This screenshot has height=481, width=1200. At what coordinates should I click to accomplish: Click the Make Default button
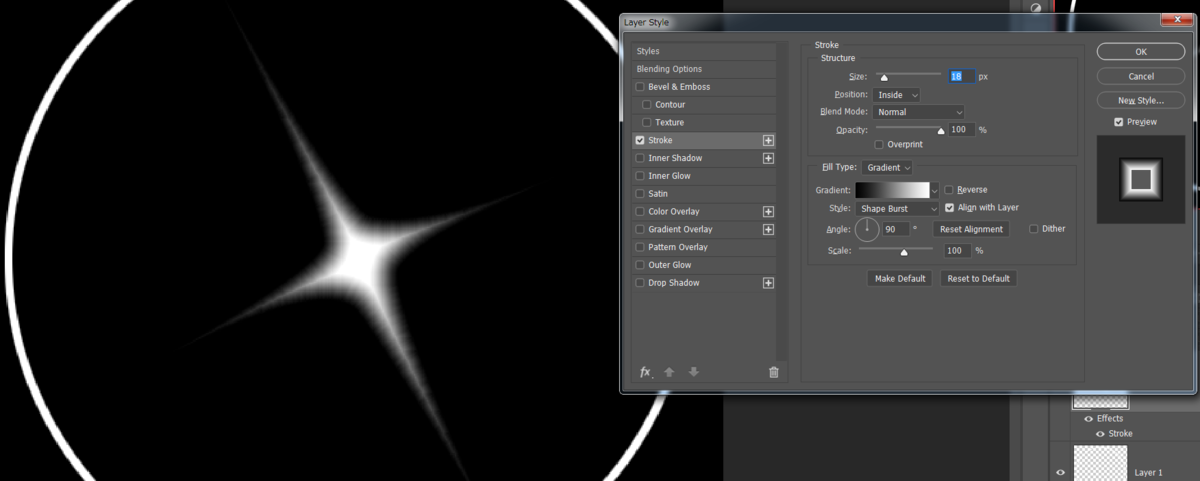[x=900, y=278]
